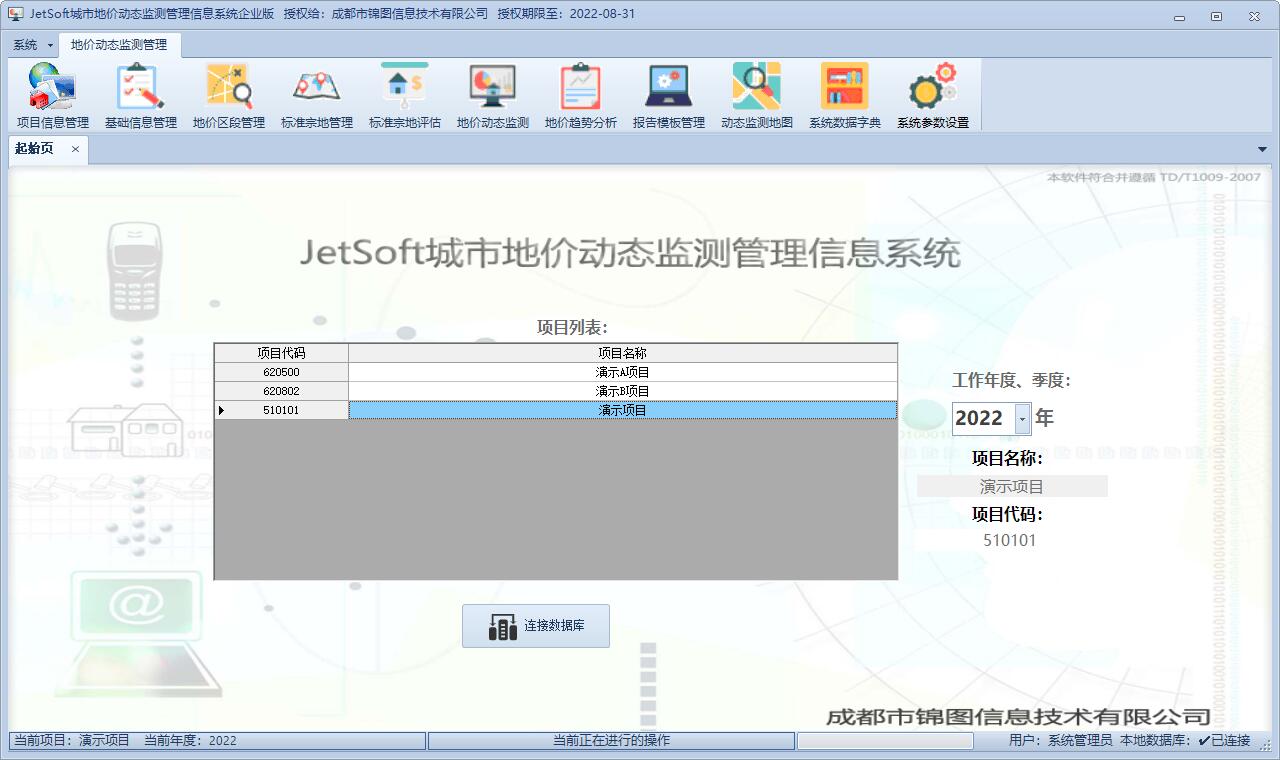Viewport: 1280px width, 760px height.
Task: Click 用户: 系统管理员 in status bar
Action: click(1060, 741)
